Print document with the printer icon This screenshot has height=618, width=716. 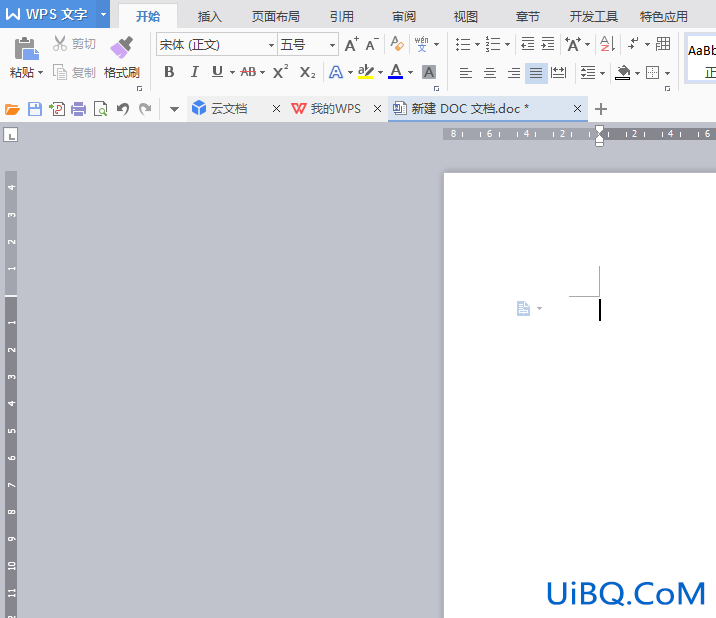coord(79,109)
